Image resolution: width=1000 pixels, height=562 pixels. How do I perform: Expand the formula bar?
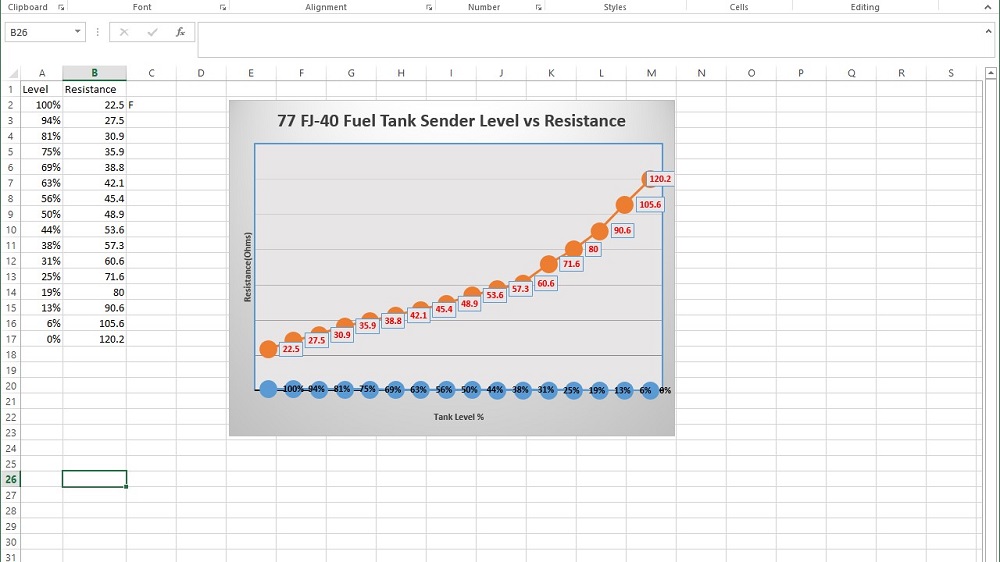(x=988, y=31)
